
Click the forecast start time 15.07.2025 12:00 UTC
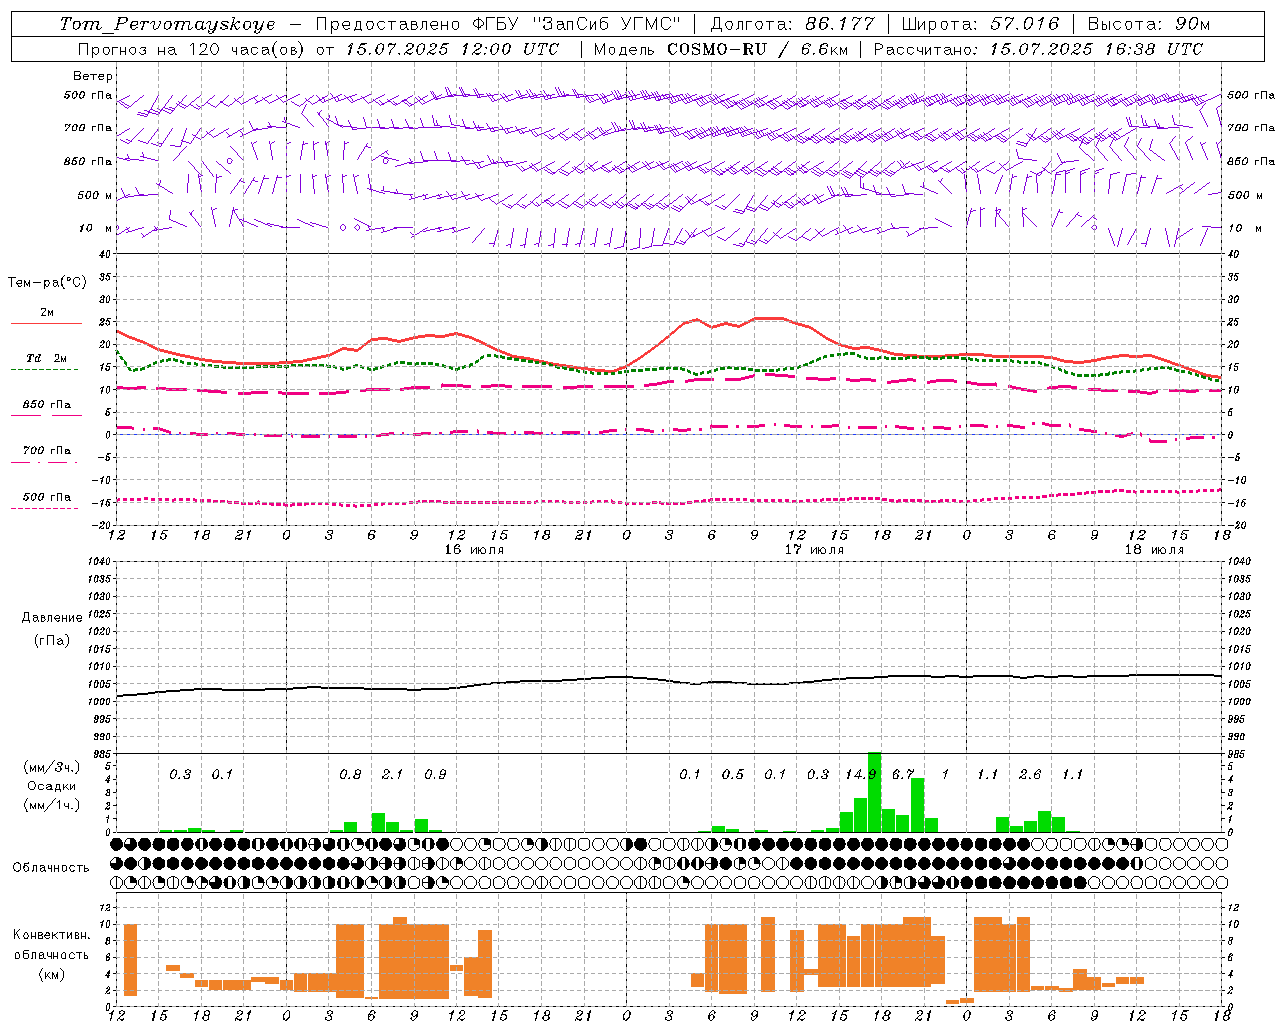coord(452,49)
